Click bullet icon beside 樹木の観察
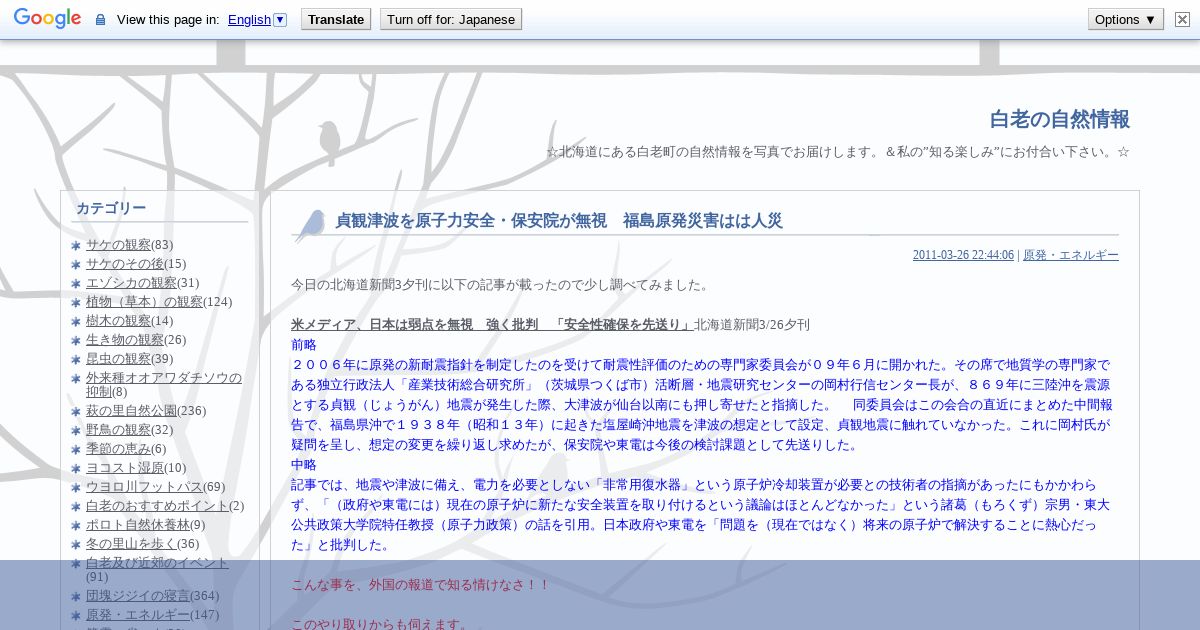 77,322
